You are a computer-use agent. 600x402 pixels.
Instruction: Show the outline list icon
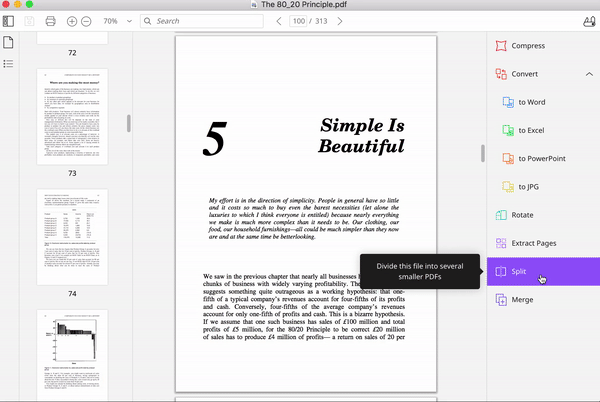point(8,63)
